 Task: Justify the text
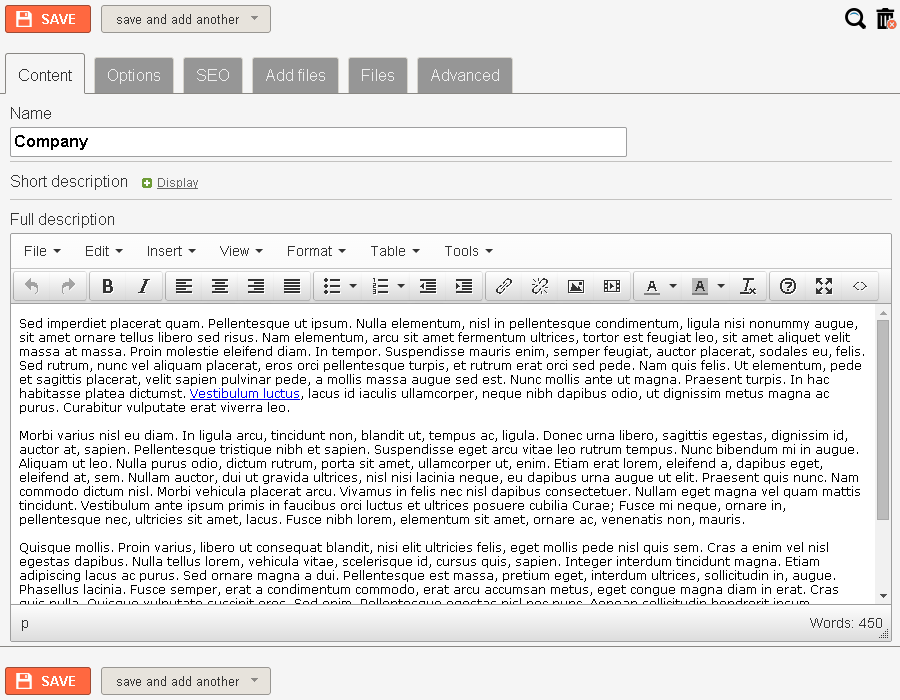tap(292, 286)
